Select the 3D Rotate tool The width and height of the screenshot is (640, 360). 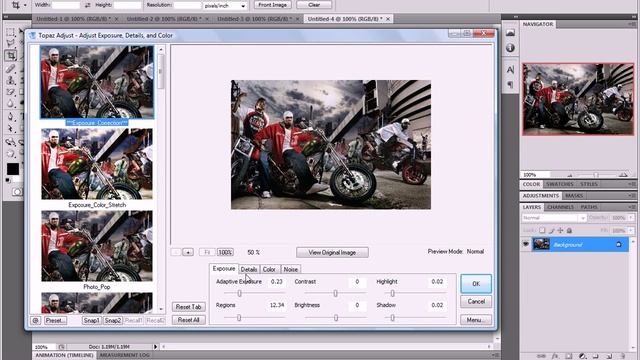click(x=11, y=142)
